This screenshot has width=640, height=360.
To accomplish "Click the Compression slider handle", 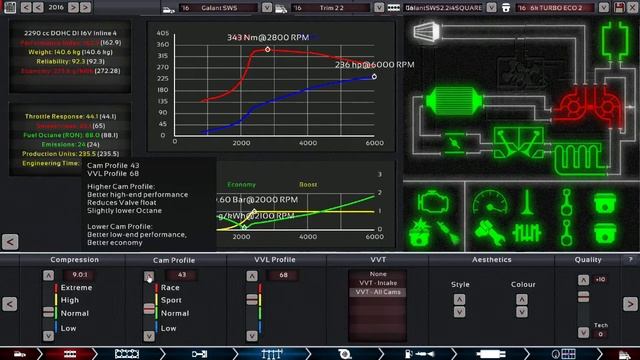I will click(48, 312).
